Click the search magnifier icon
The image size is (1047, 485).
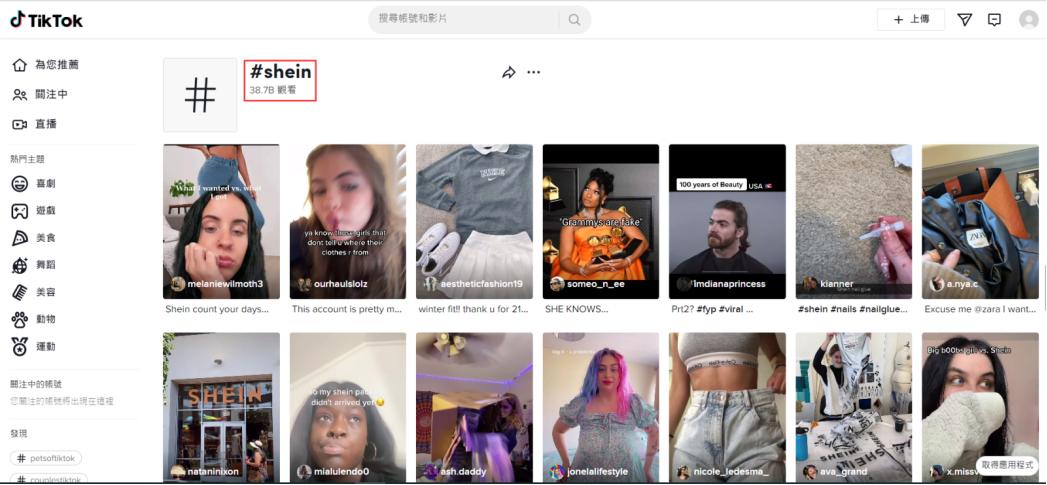(574, 20)
